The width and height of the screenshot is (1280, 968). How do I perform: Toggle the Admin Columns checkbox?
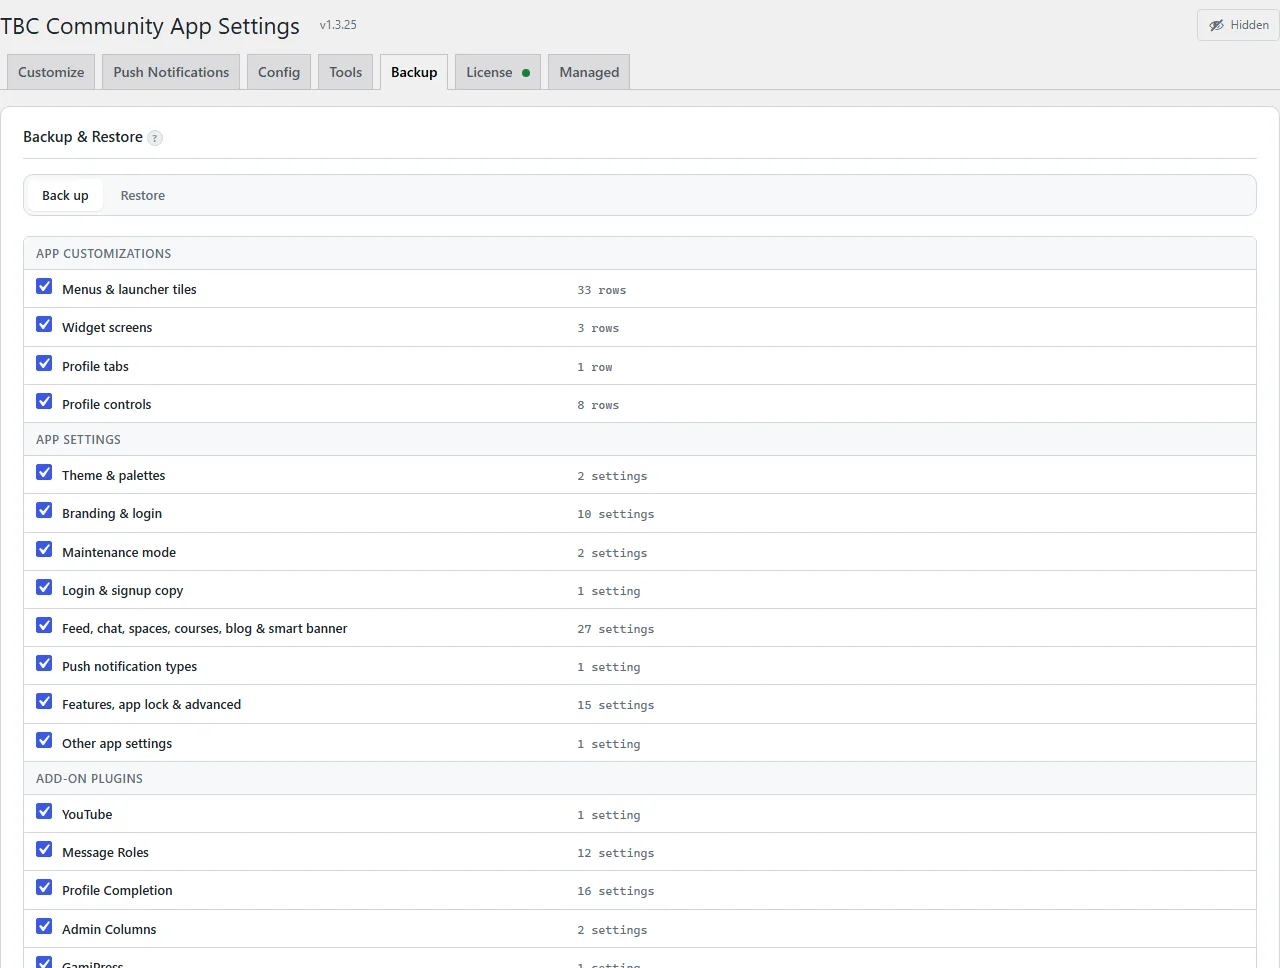pos(44,926)
